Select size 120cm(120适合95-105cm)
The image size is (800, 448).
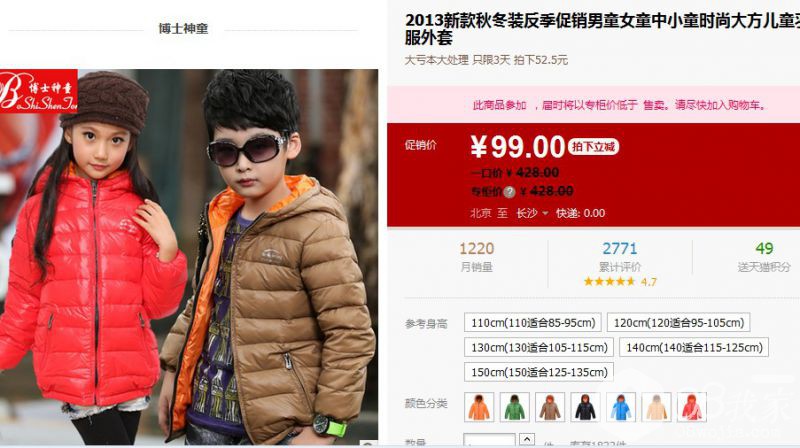[x=679, y=322]
